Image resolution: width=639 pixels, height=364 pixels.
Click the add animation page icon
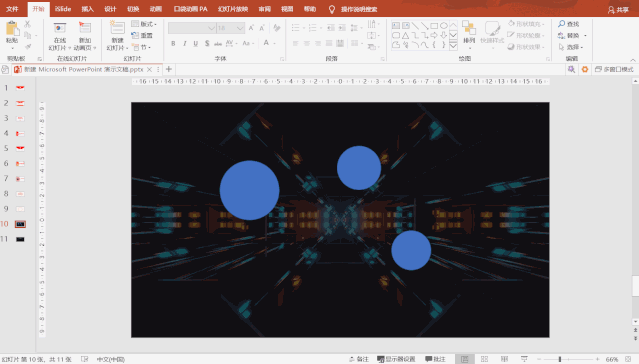85,28
